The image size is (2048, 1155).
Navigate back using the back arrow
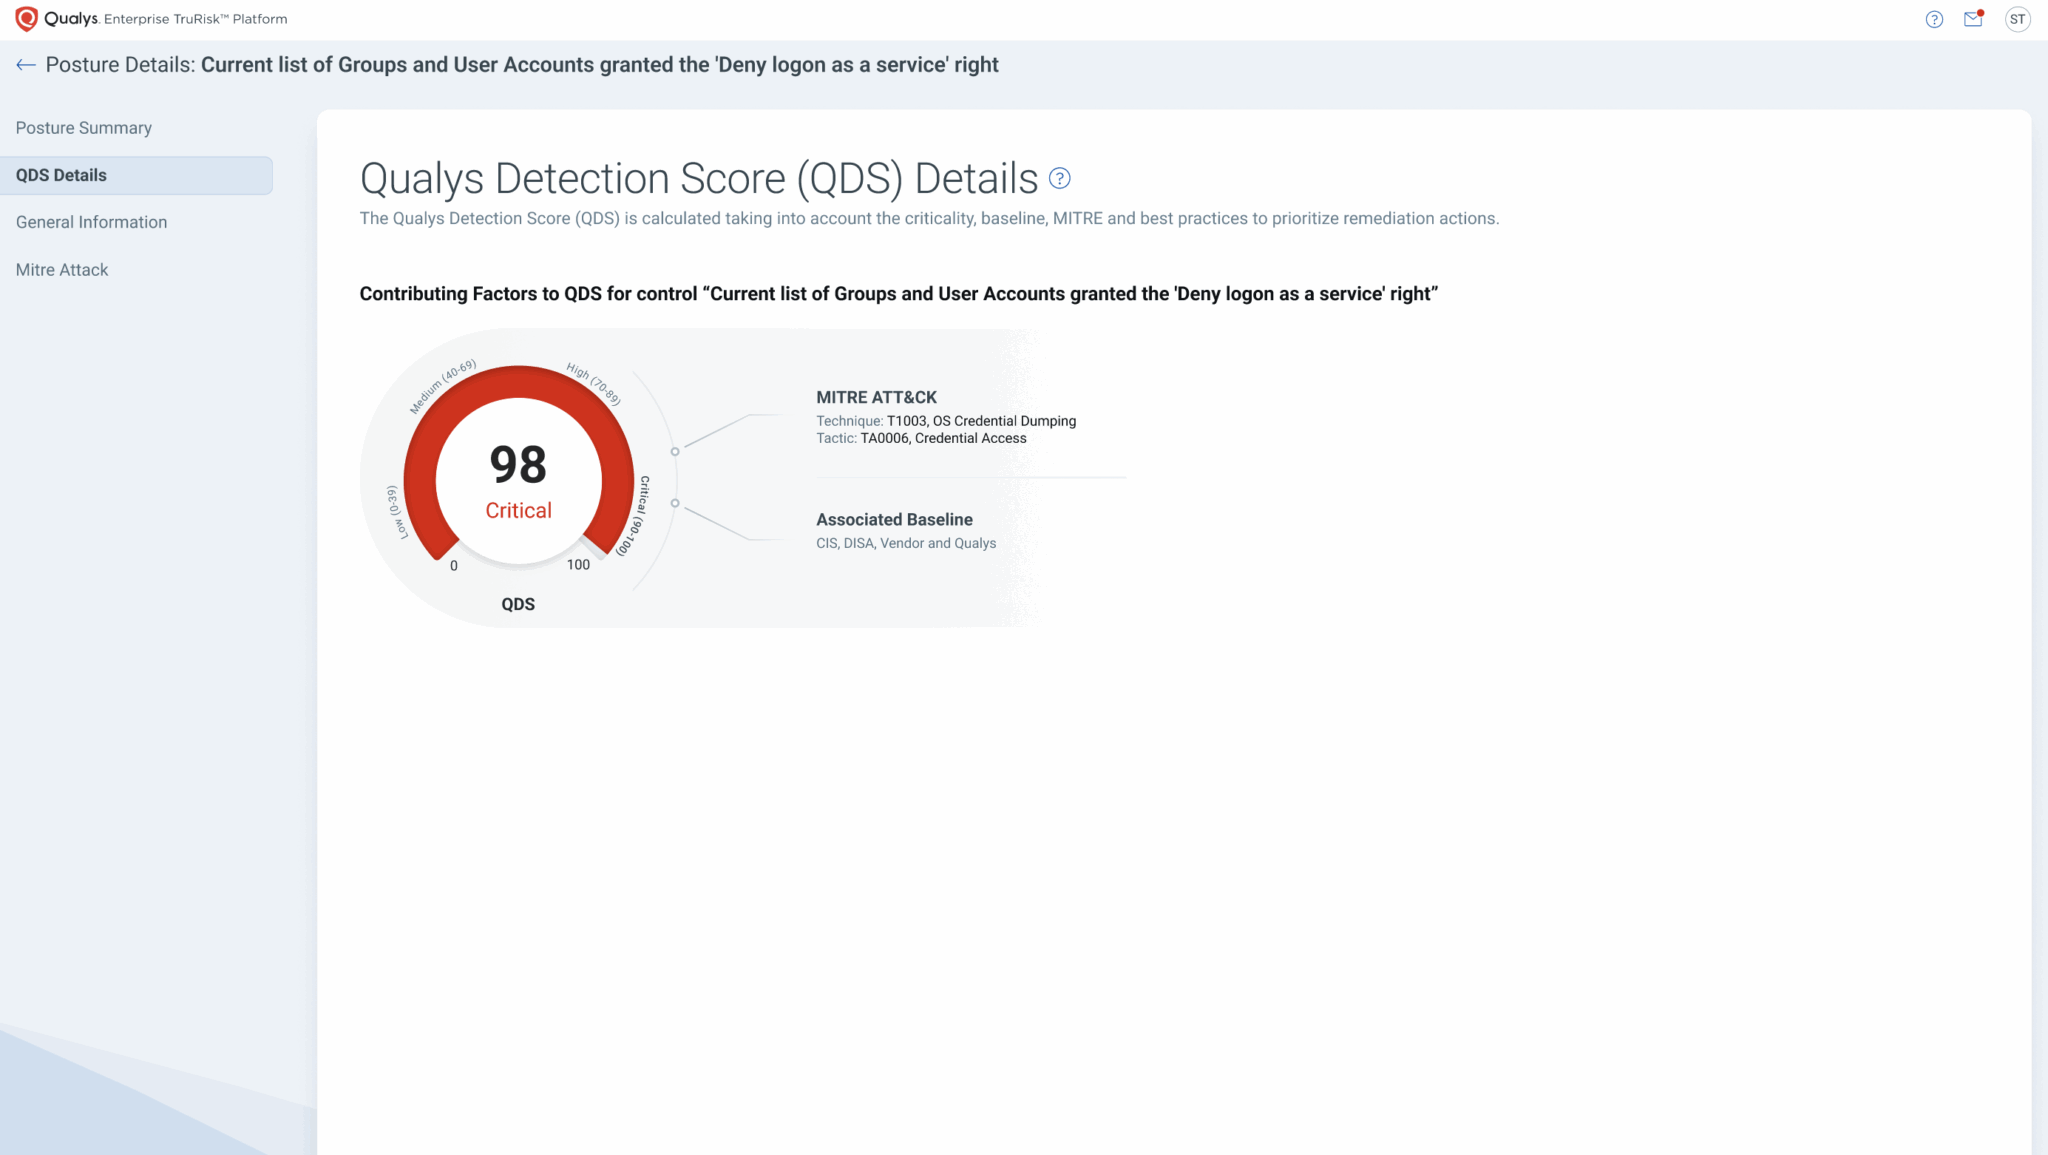point(26,64)
